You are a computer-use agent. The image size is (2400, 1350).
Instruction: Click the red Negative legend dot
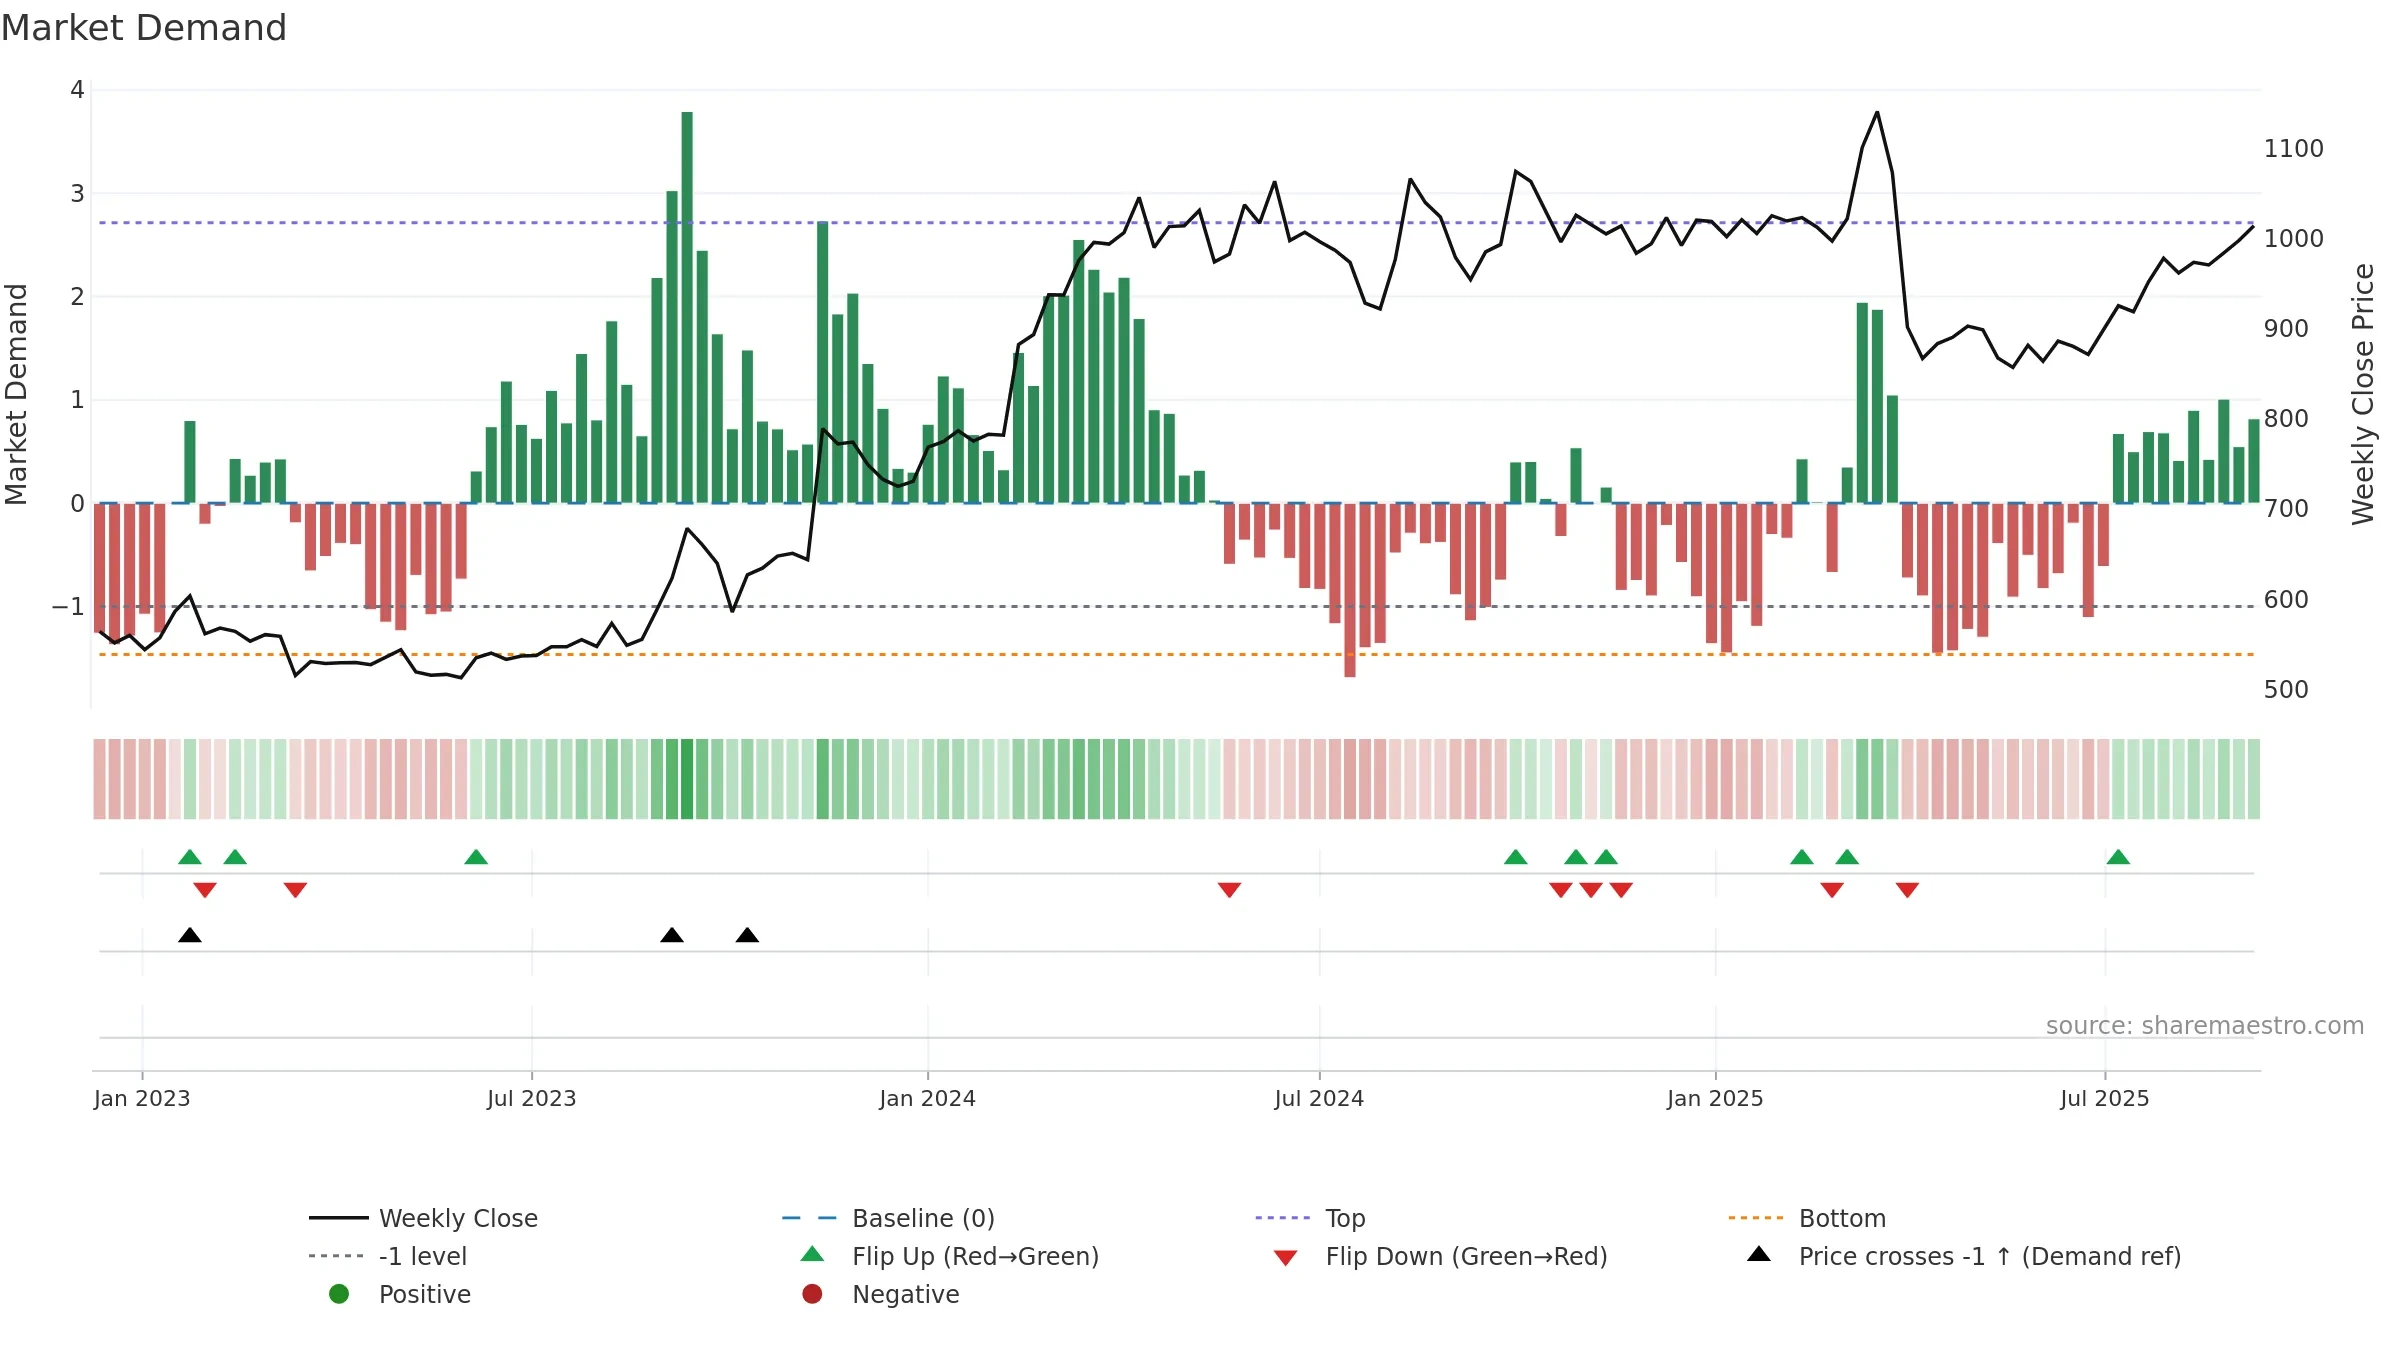tap(812, 1294)
